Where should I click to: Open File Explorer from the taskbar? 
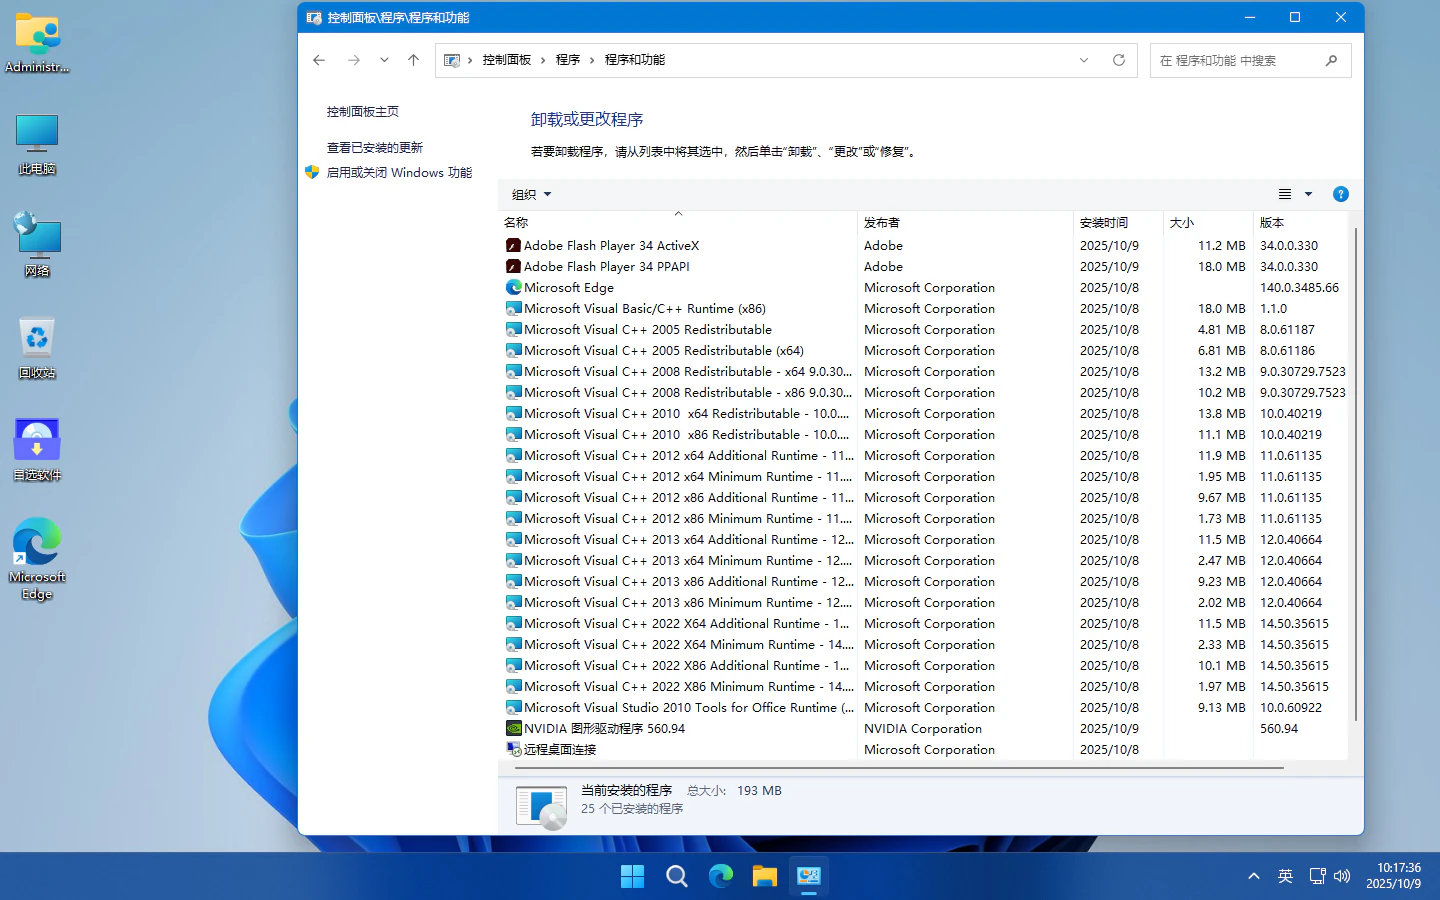click(764, 877)
